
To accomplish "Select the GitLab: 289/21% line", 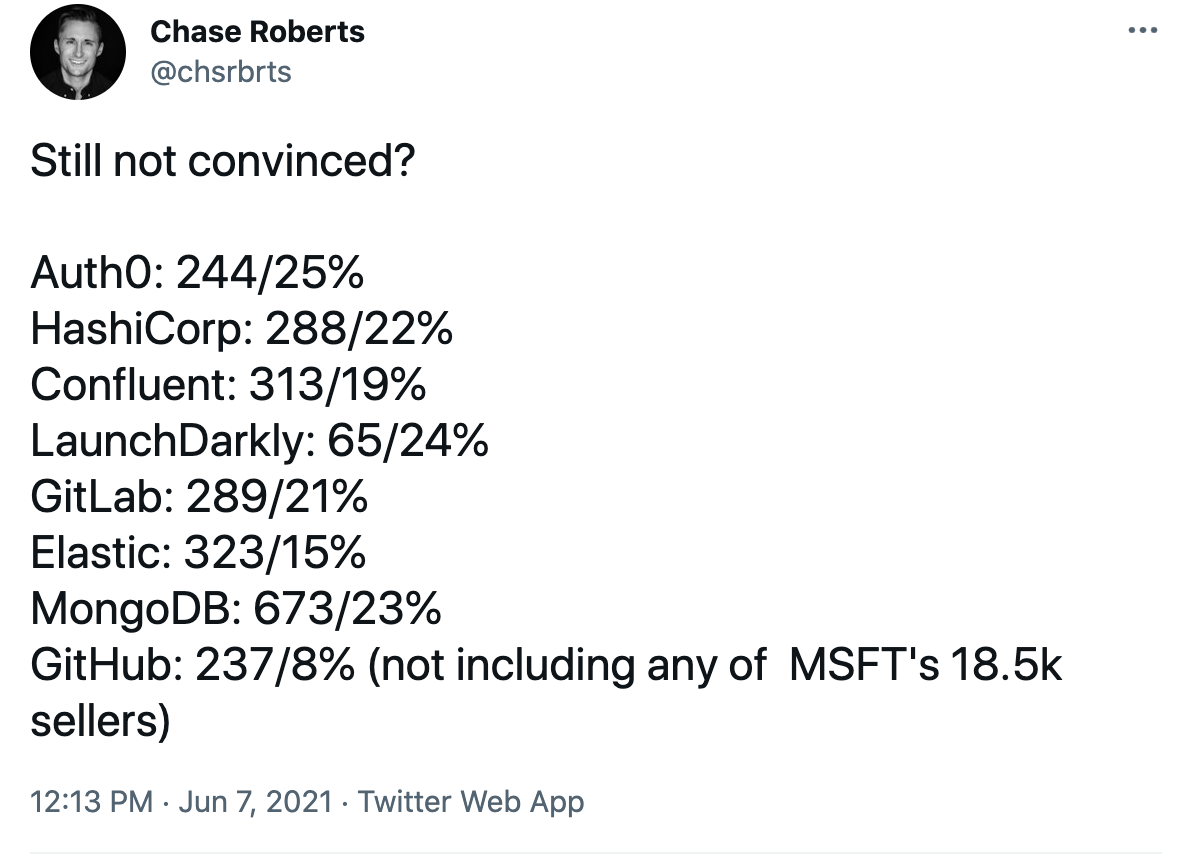I will point(199,497).
